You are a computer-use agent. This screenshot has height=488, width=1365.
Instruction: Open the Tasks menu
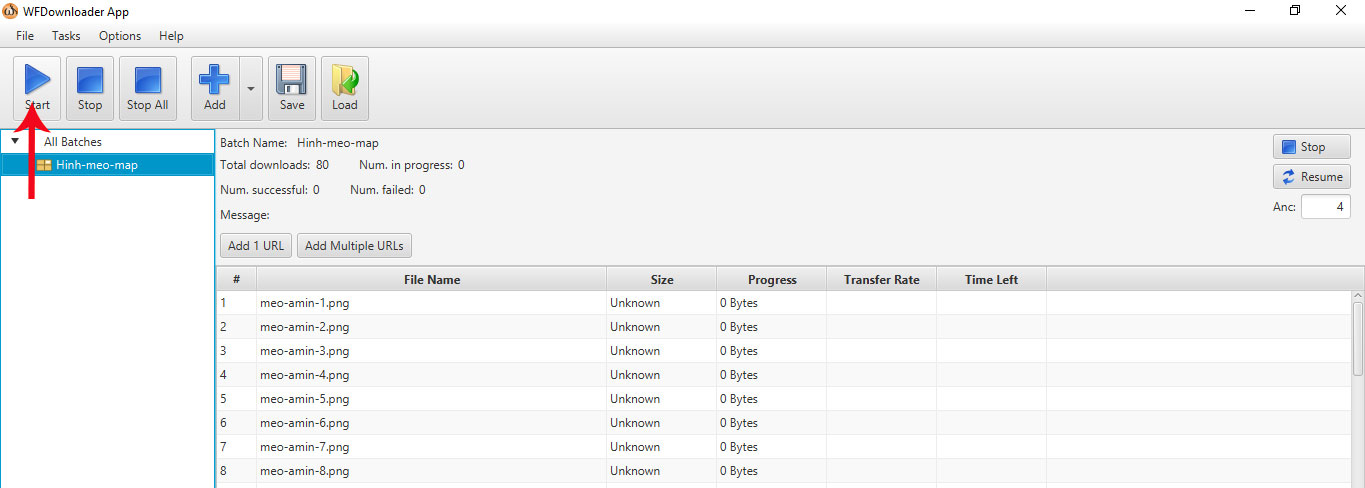click(x=66, y=36)
